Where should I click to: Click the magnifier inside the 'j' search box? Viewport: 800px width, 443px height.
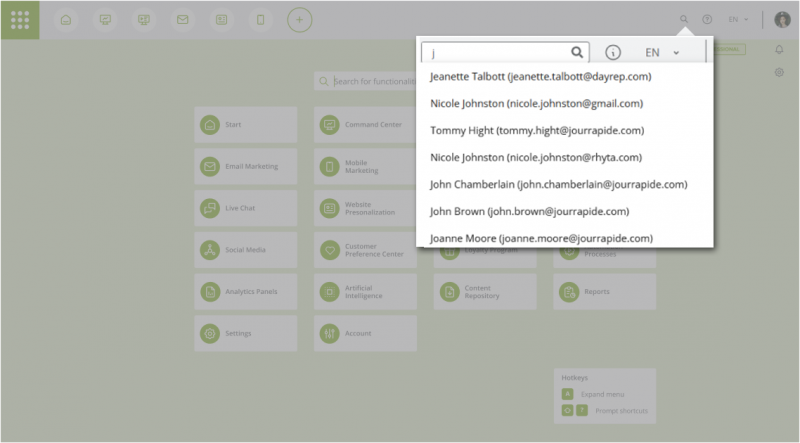tap(577, 52)
